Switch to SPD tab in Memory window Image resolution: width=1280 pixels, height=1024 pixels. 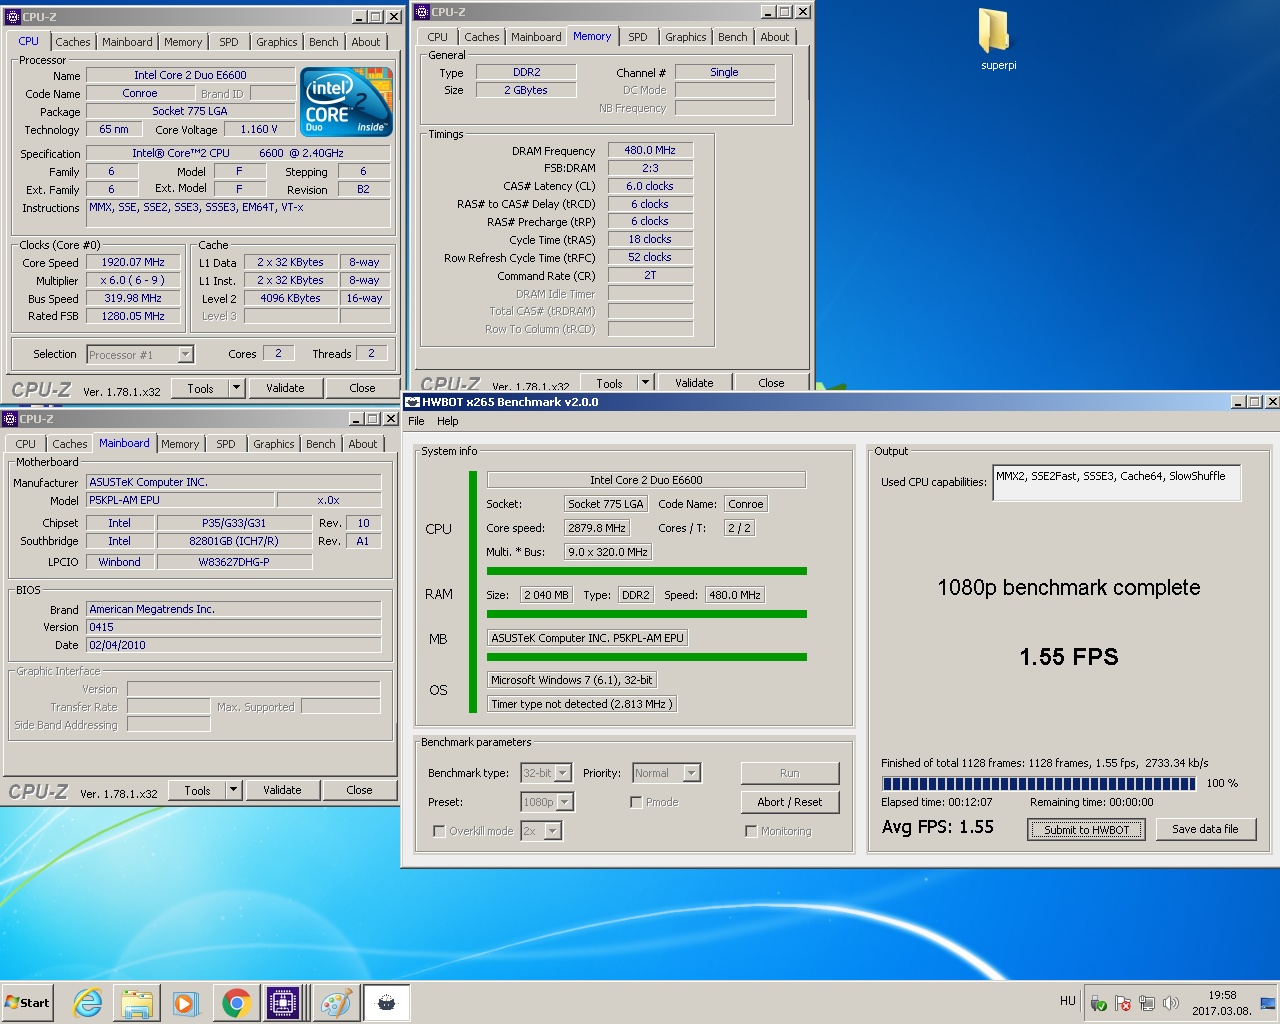(x=638, y=37)
